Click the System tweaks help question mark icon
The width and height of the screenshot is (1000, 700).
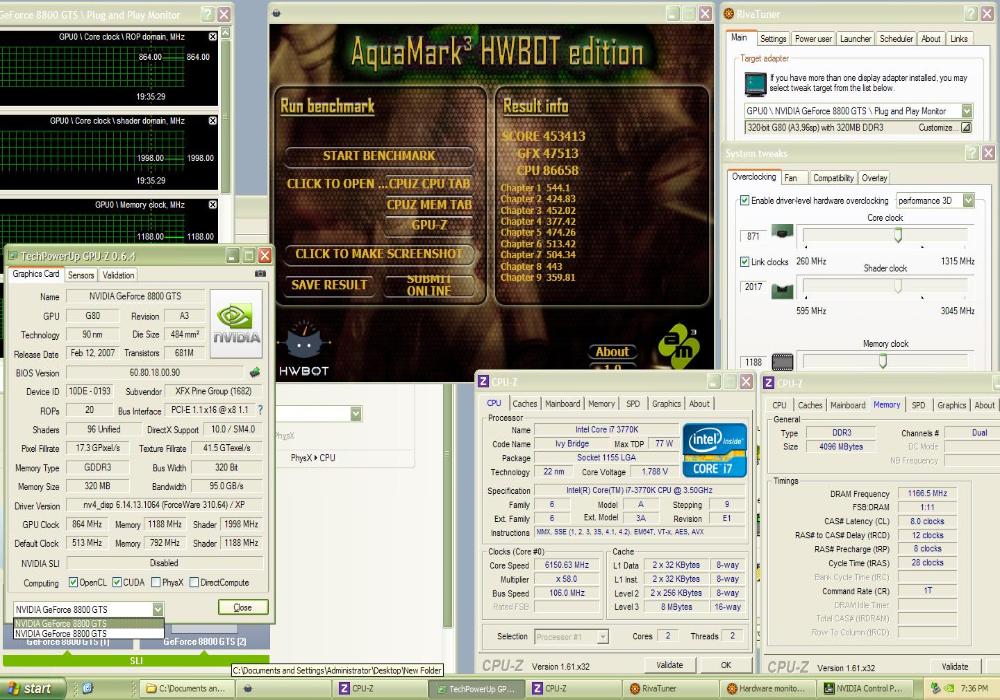[x=972, y=153]
